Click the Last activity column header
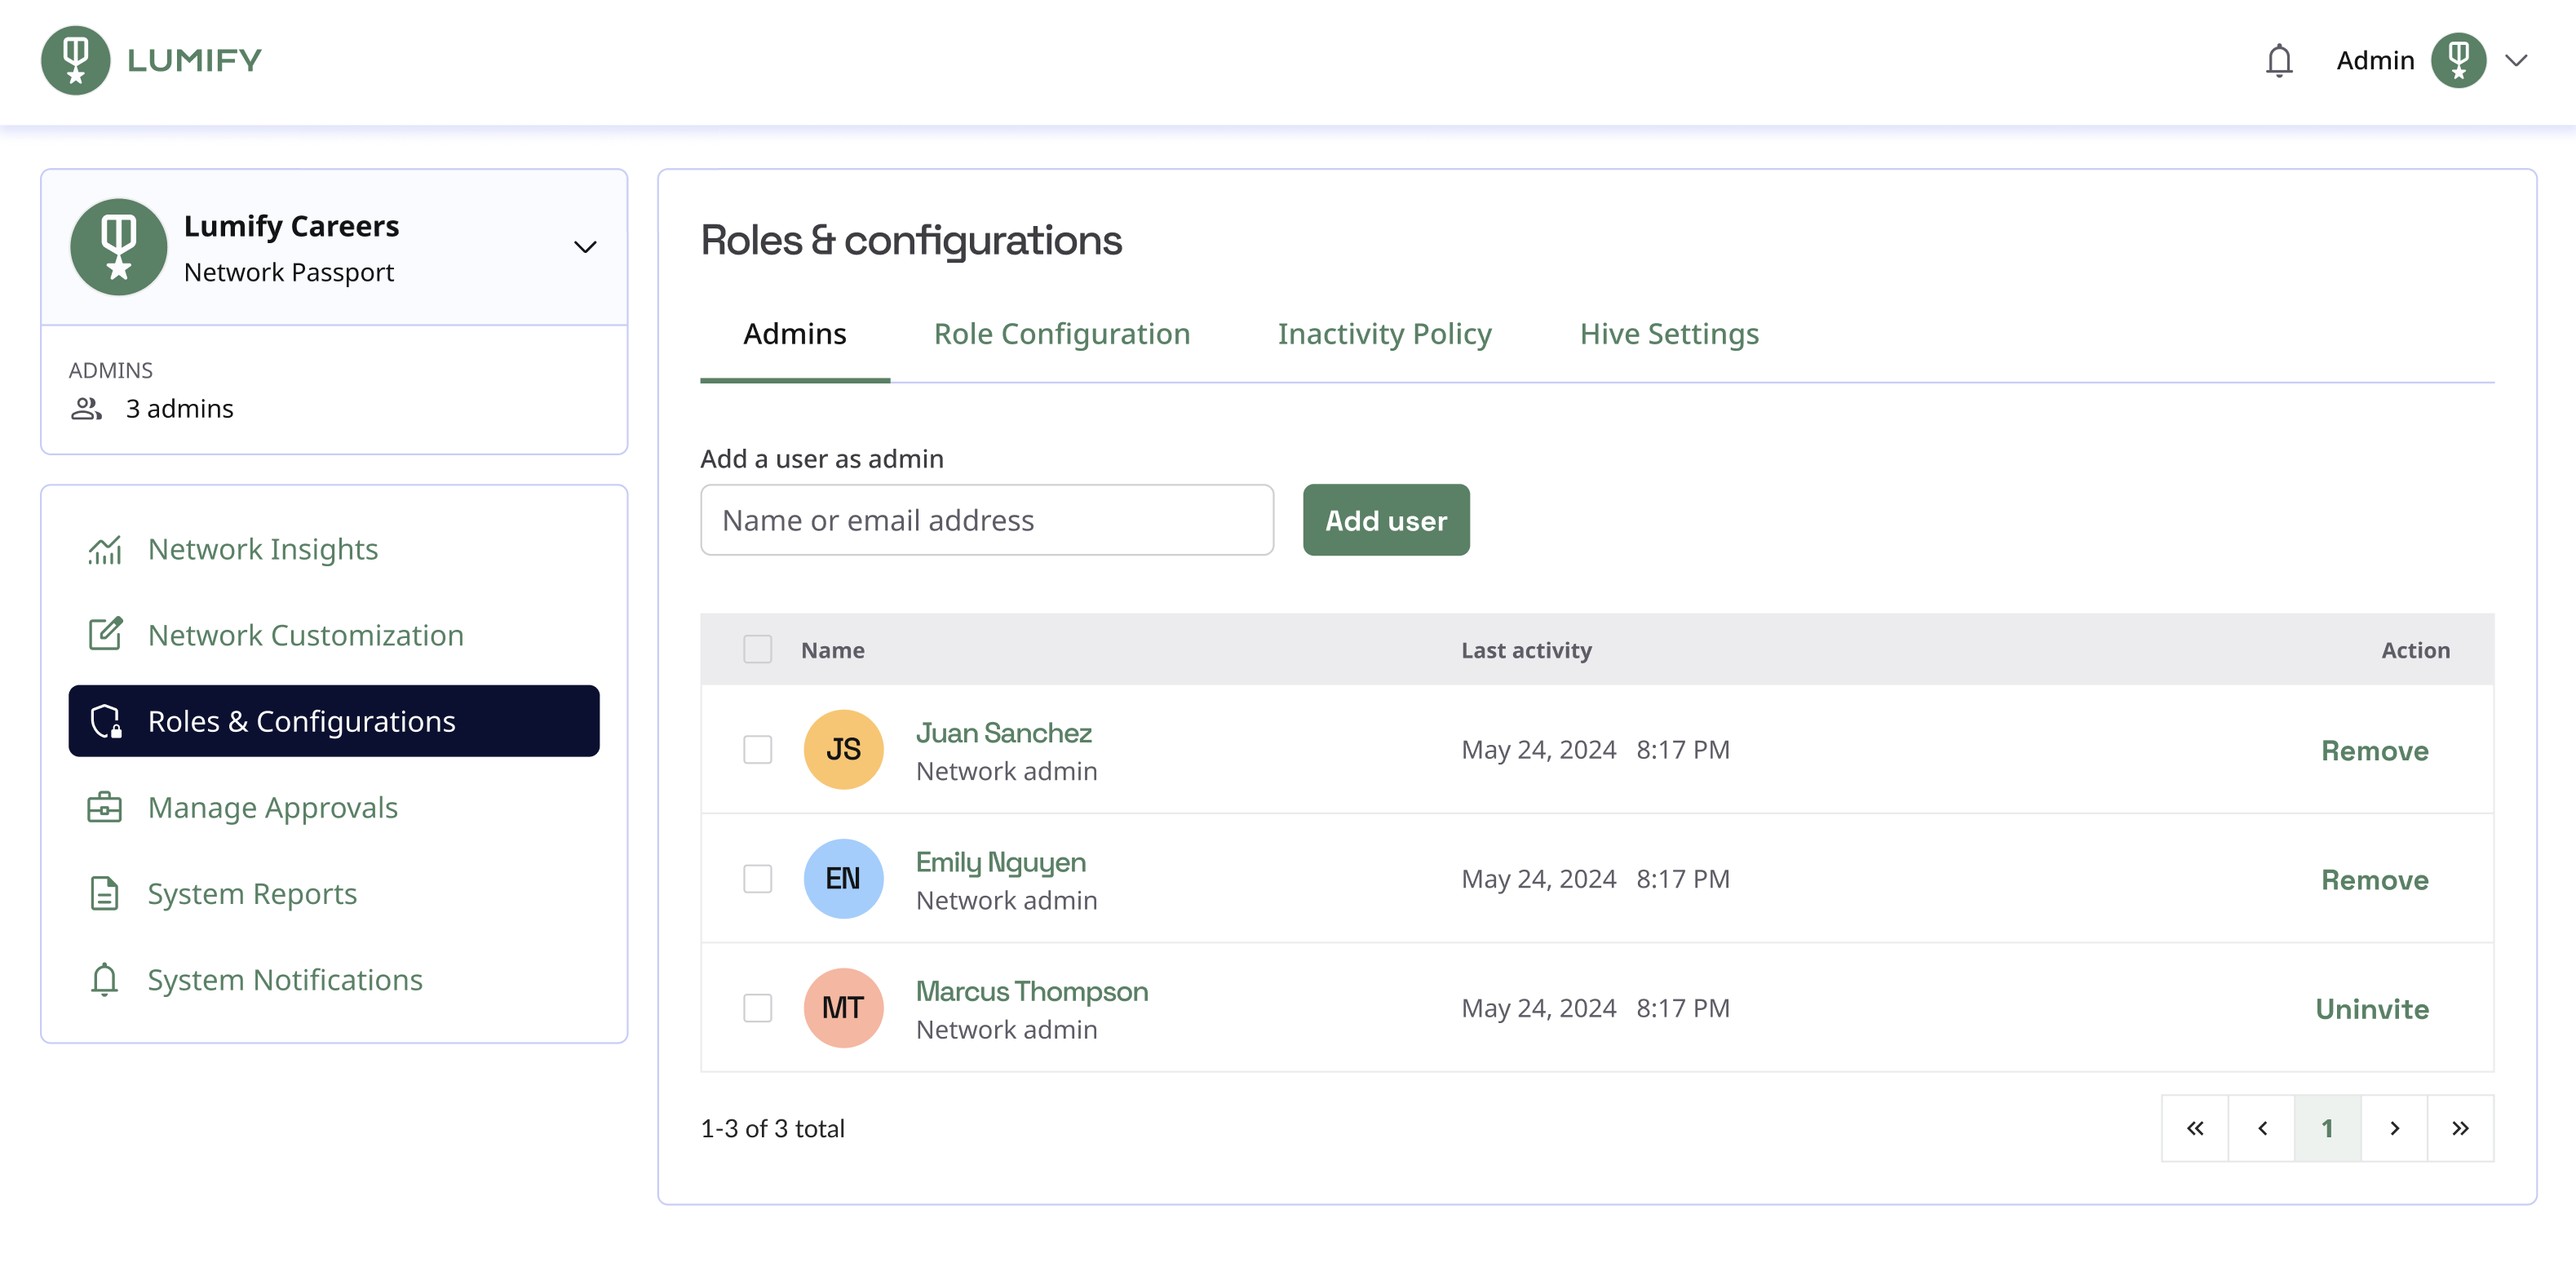This screenshot has height=1276, width=2576. click(x=1526, y=650)
